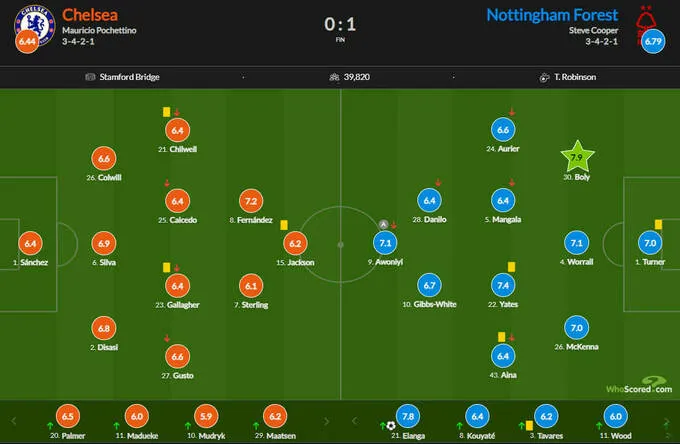Select Fernández's 7.2 rating circle
The image size is (680, 444).
(x=251, y=200)
